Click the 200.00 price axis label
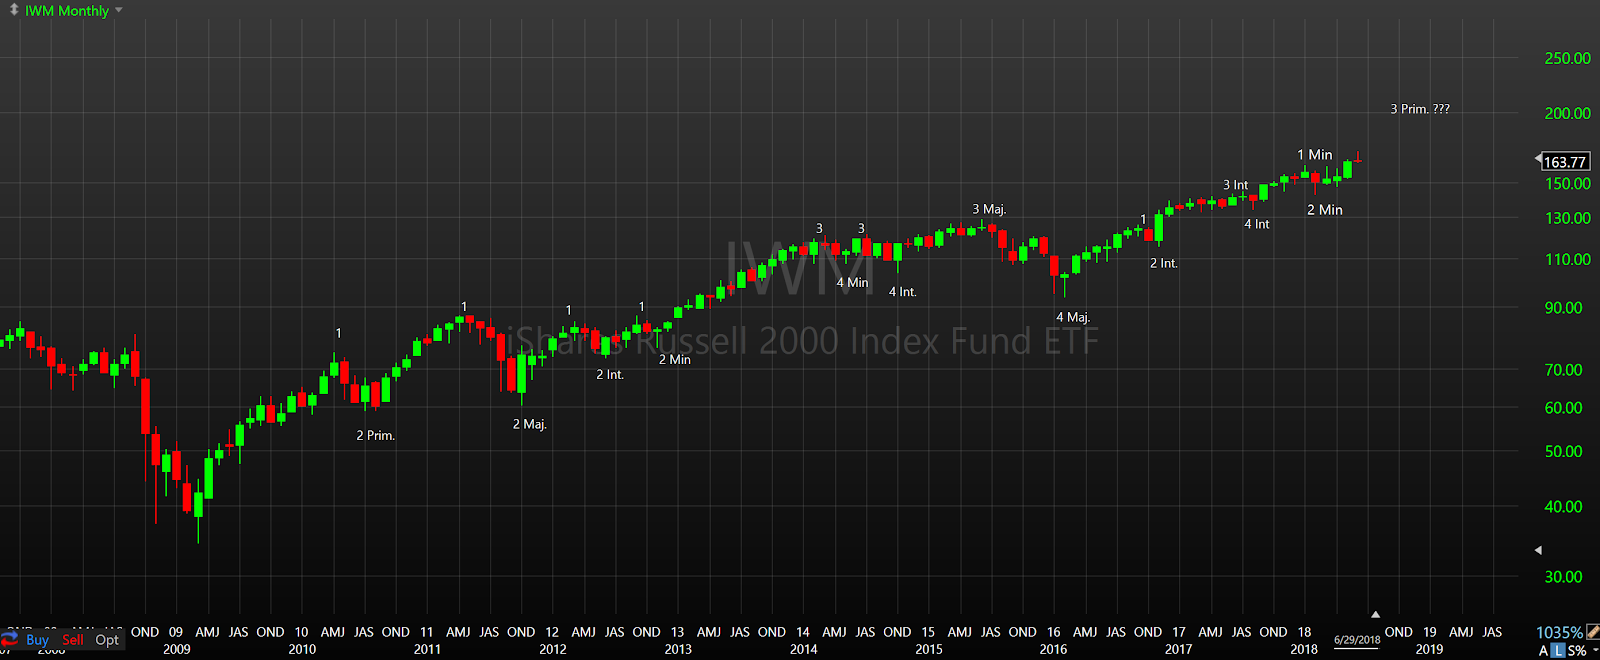 point(1568,114)
